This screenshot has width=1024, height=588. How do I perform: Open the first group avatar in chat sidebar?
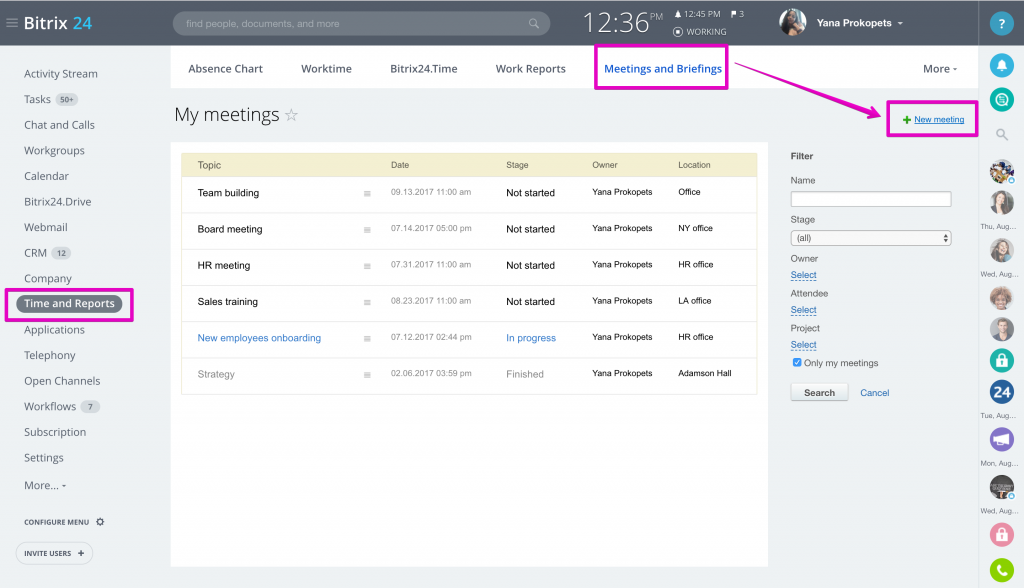click(x=1001, y=172)
